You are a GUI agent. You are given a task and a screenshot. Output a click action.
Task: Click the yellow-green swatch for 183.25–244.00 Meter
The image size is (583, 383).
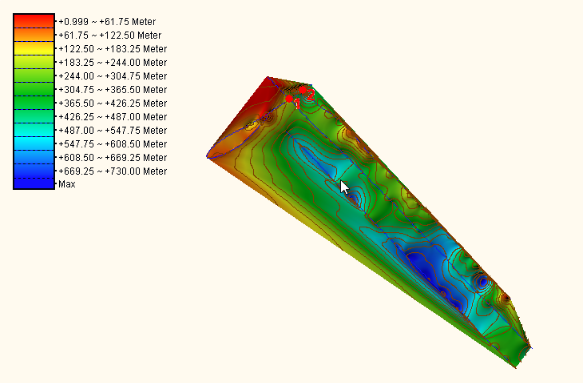34,62
